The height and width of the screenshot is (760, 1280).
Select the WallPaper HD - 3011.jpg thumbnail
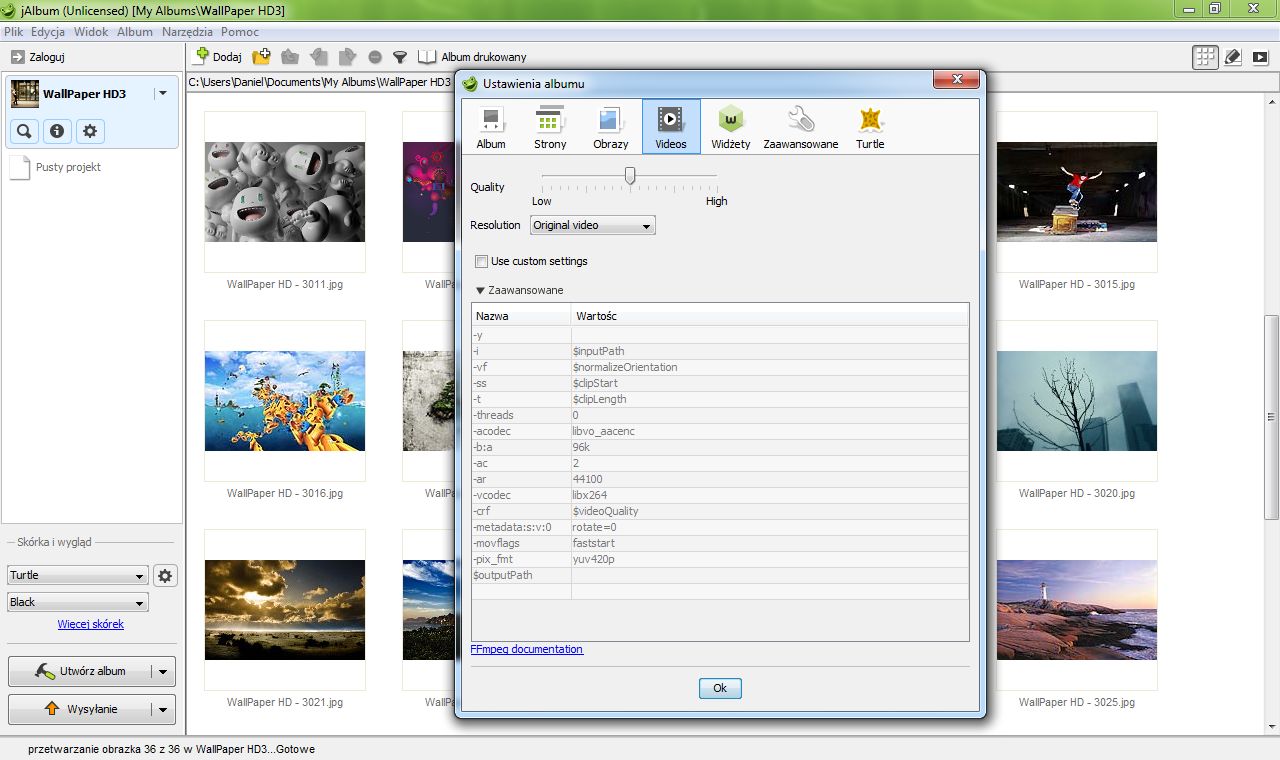click(x=285, y=192)
